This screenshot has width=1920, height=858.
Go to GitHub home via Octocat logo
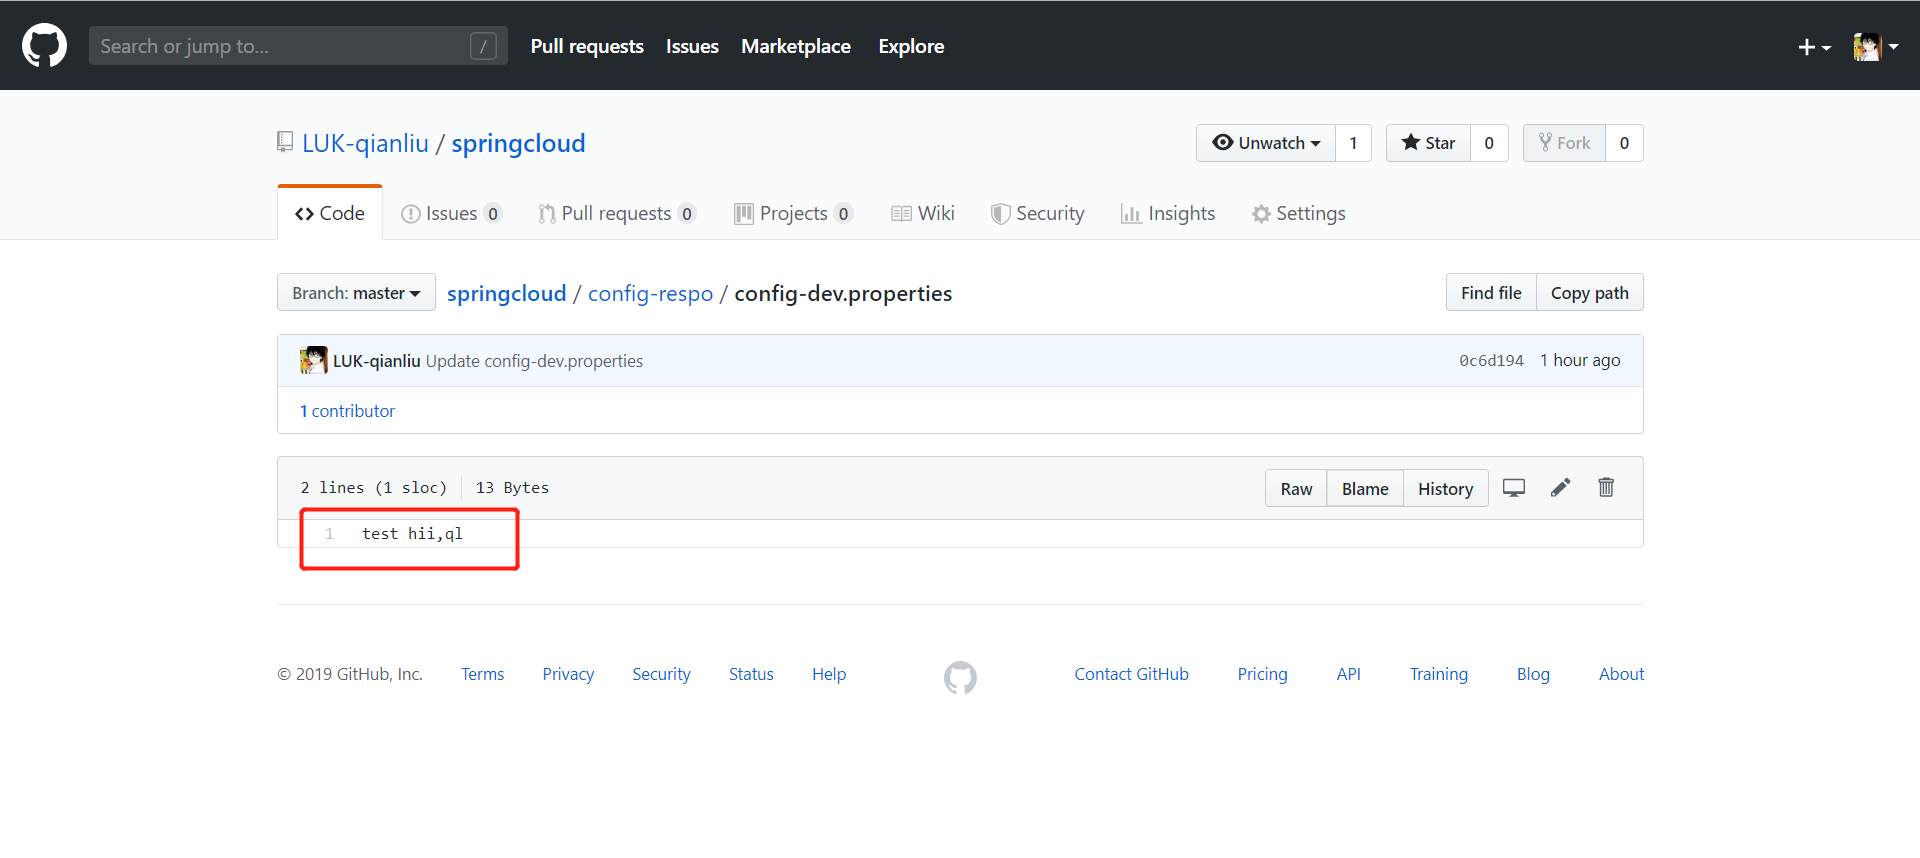(x=44, y=46)
